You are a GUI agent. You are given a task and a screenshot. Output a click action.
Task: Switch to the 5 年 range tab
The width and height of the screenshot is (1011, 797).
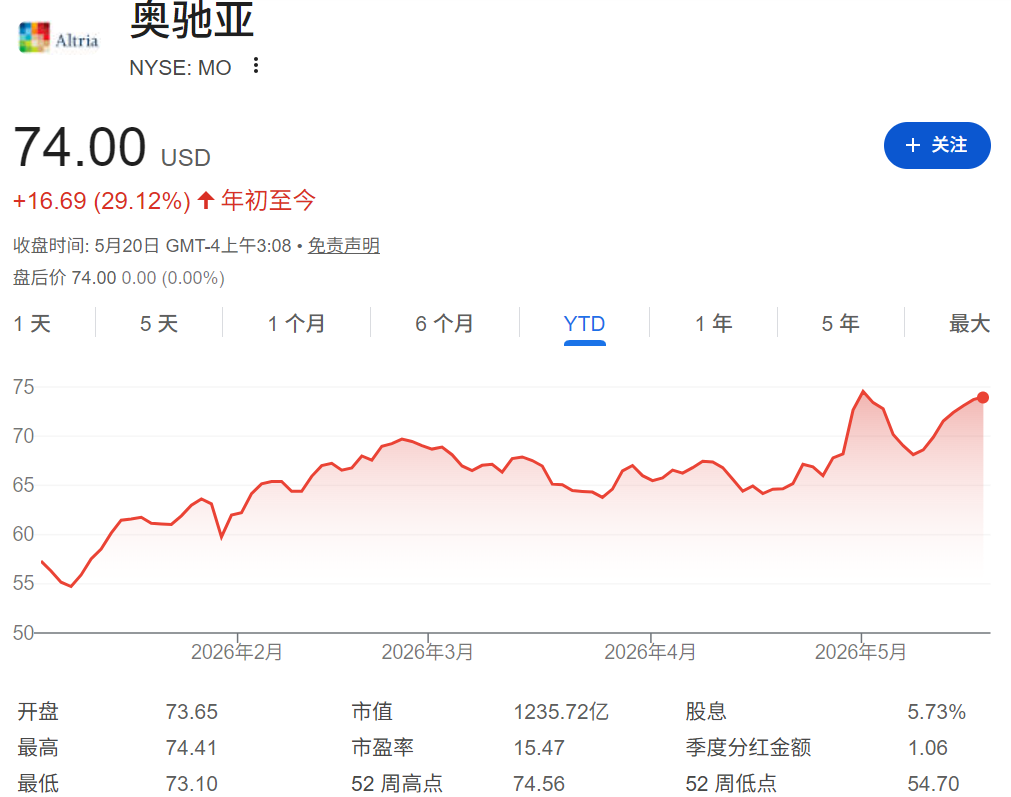pyautogui.click(x=840, y=324)
